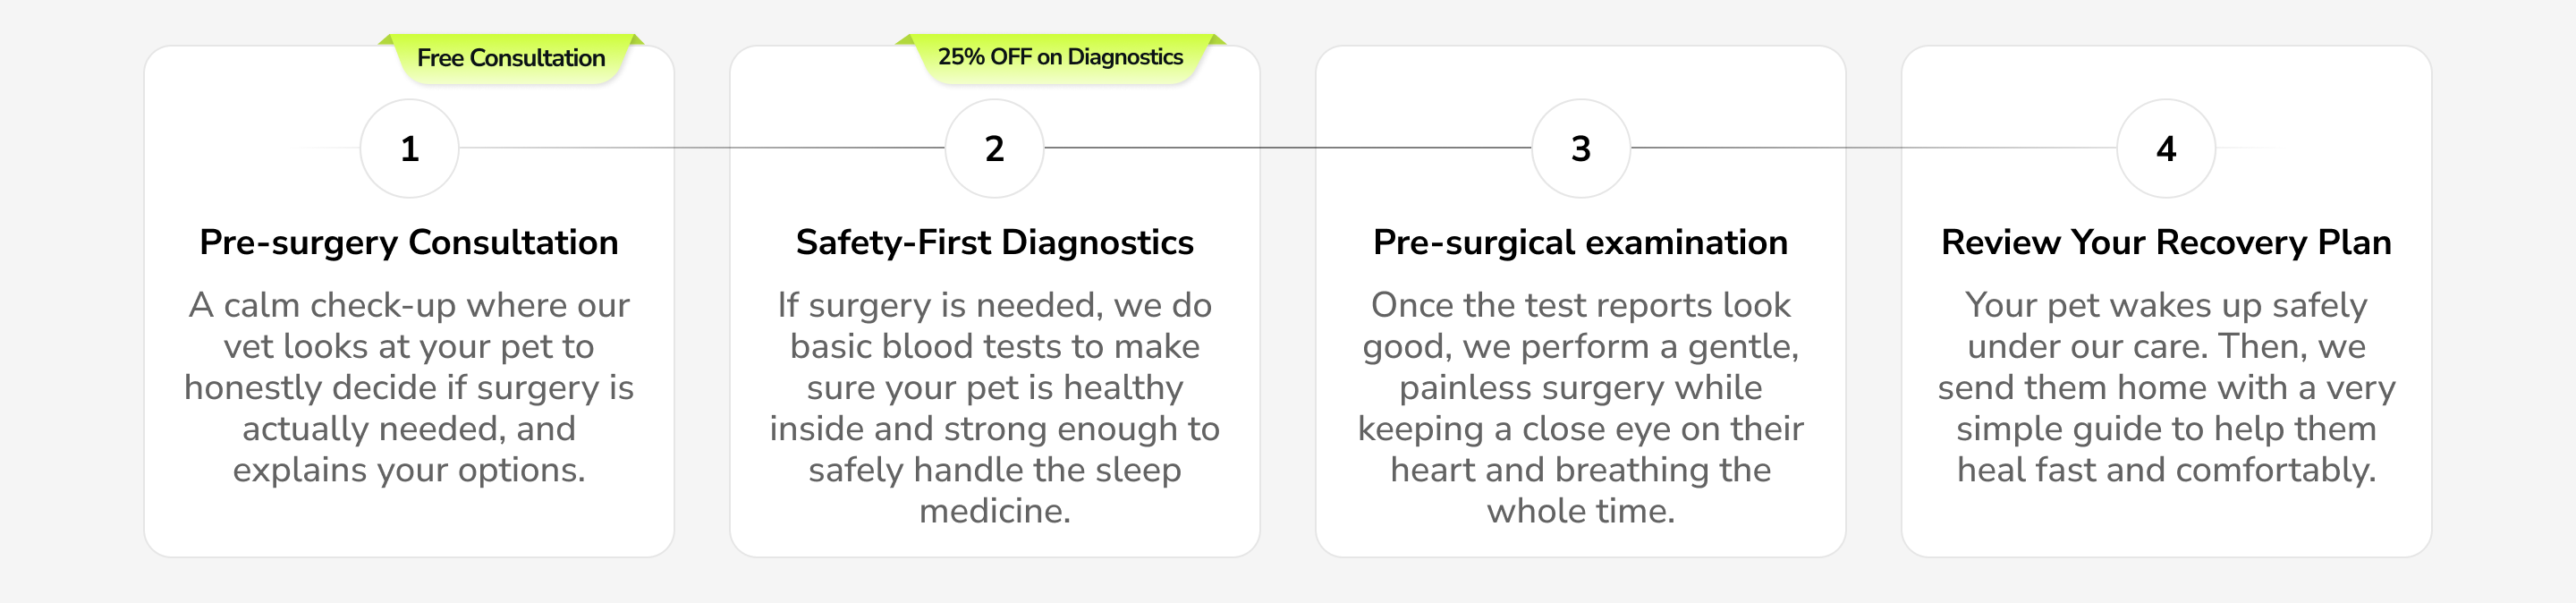Click the Free Consultation badge
This screenshot has width=2576, height=603.
click(511, 58)
